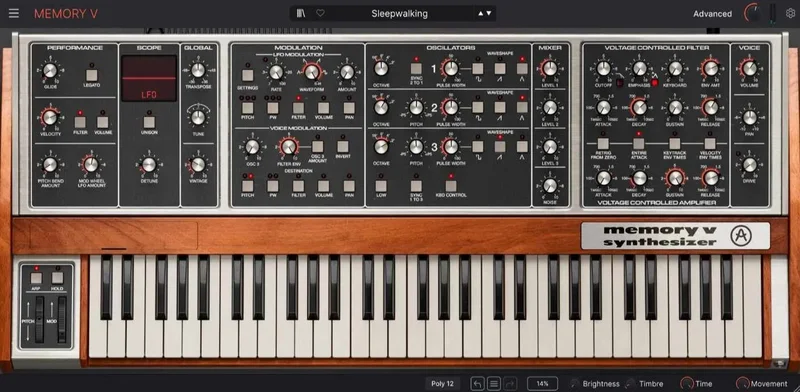Toggle the Sync 1 to 3 switch
This screenshot has height=392, width=800.
coord(416,186)
